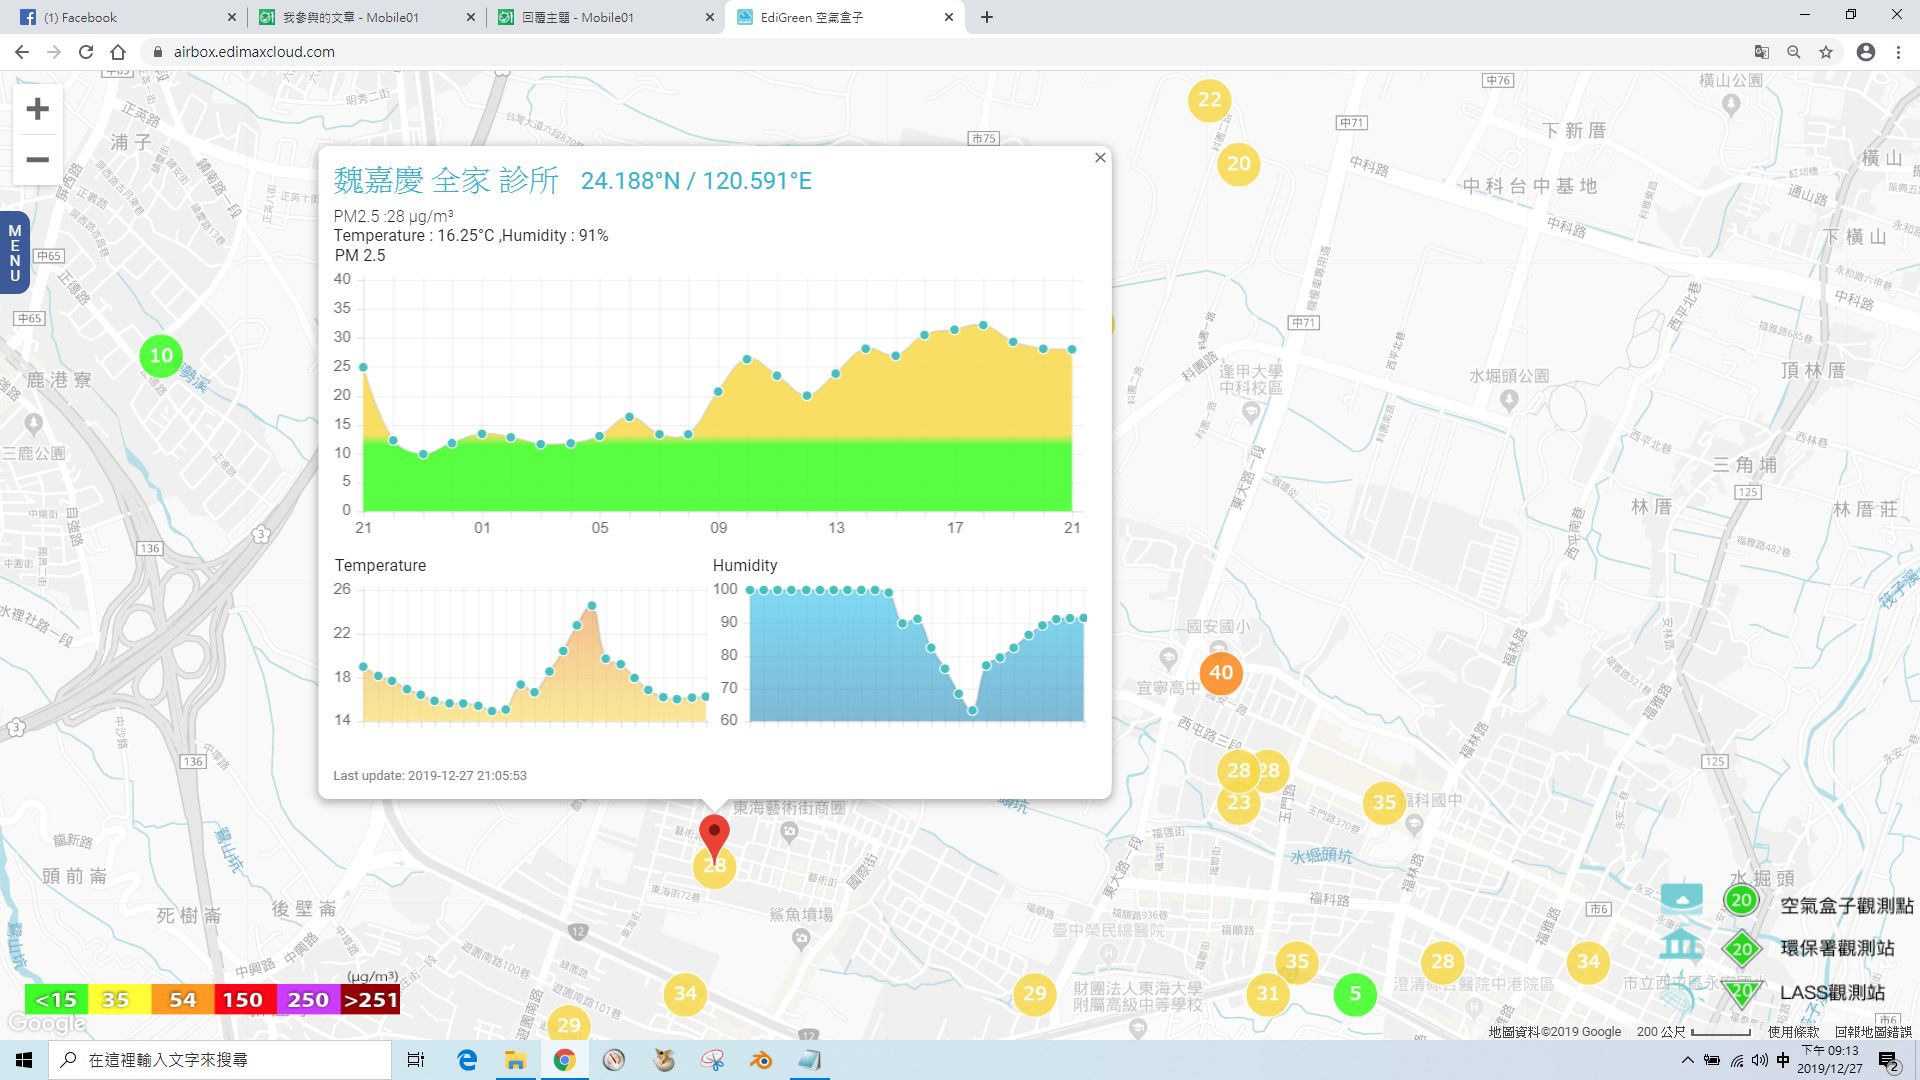Image resolution: width=1920 pixels, height=1080 pixels.
Task: Expand the system tray hidden icons
Action: [1688, 1060]
